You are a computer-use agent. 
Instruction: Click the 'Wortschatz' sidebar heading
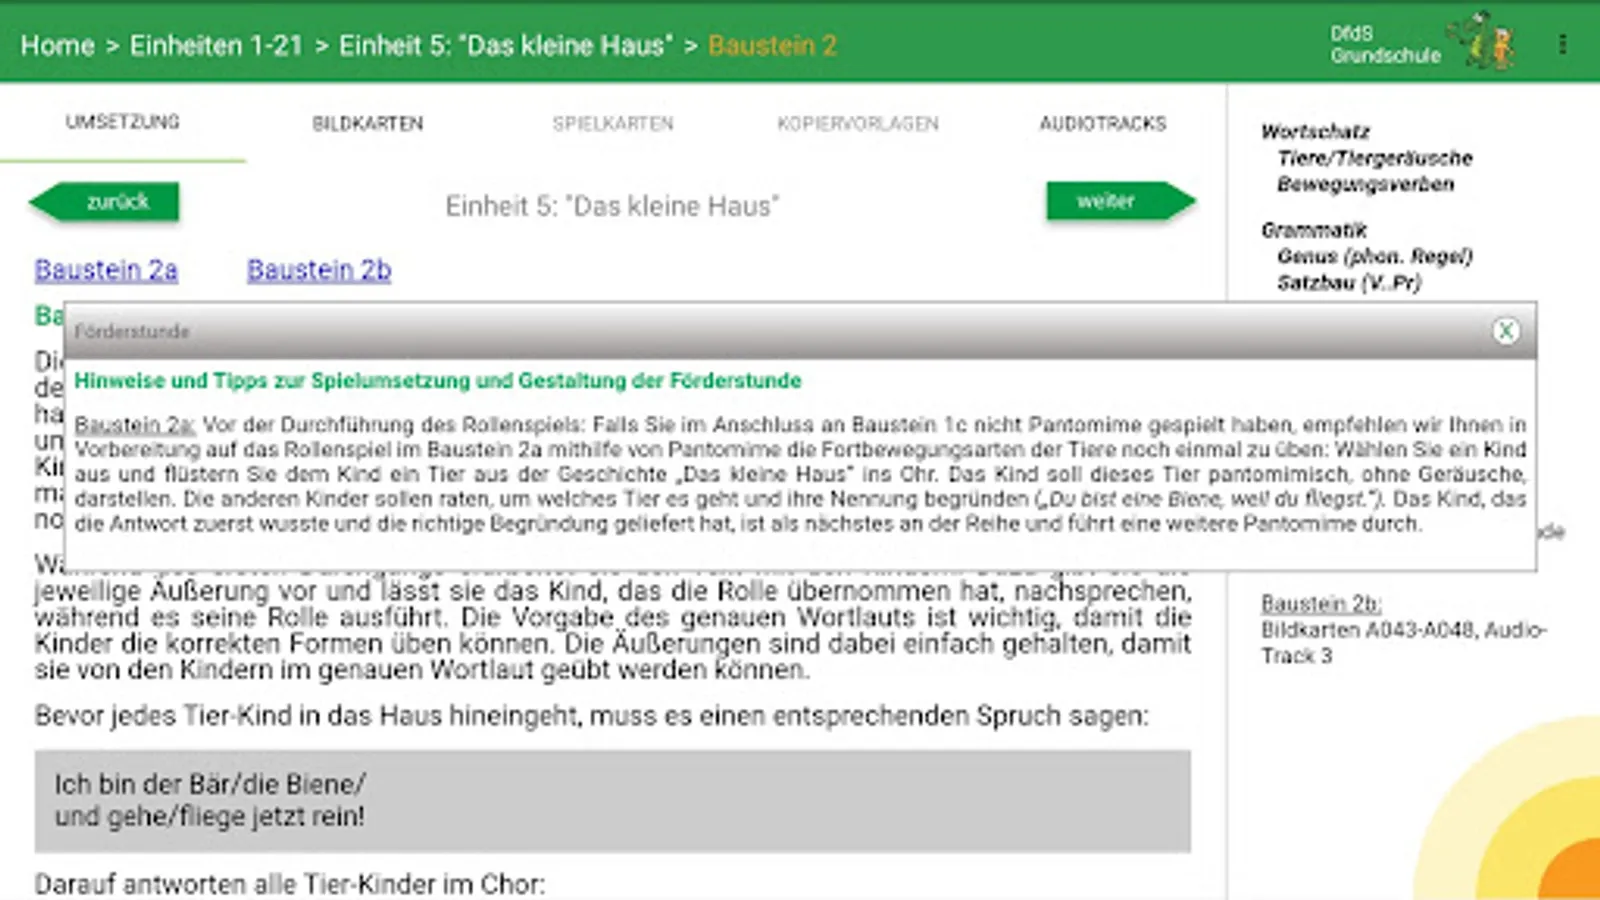coord(1315,131)
